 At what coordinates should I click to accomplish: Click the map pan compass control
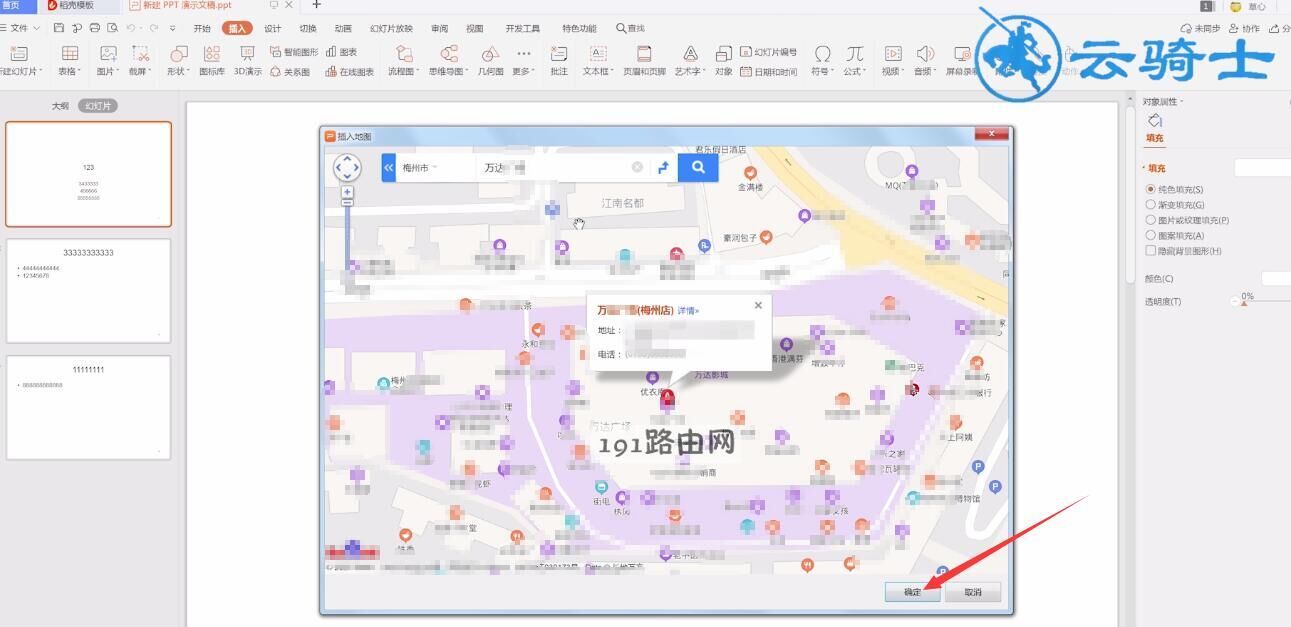346,168
